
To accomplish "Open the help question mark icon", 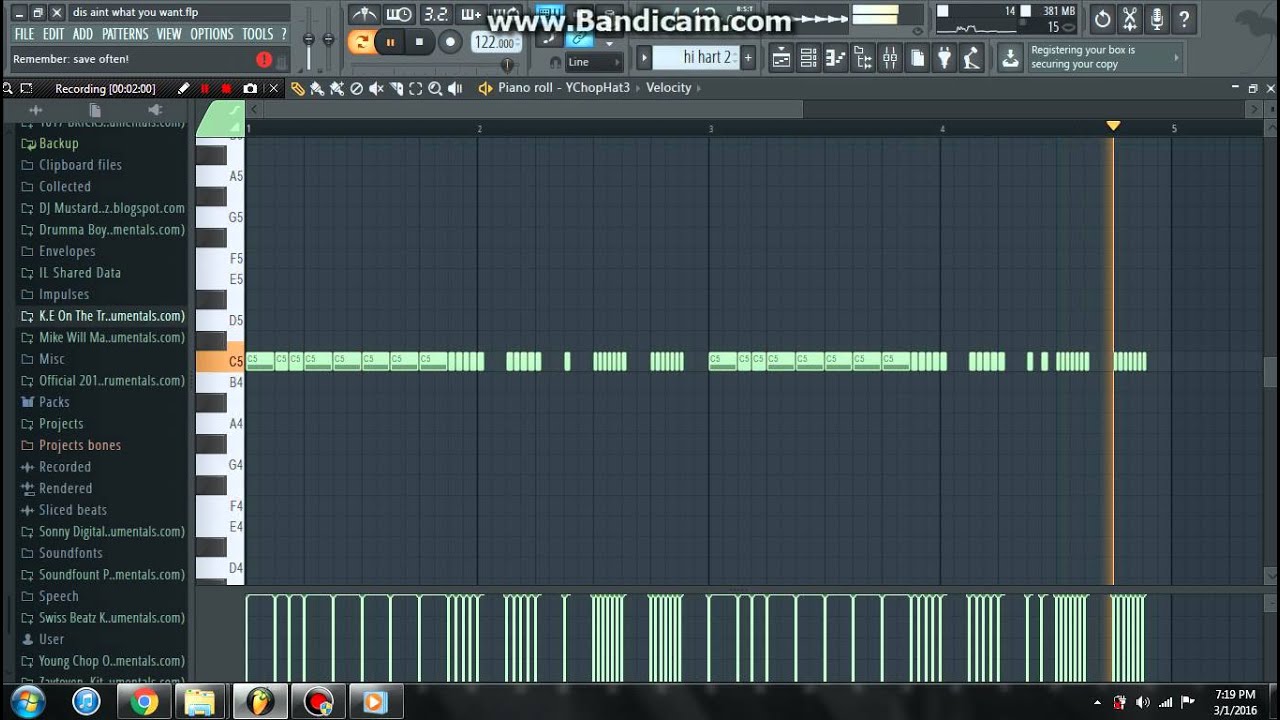I will tap(1184, 19).
